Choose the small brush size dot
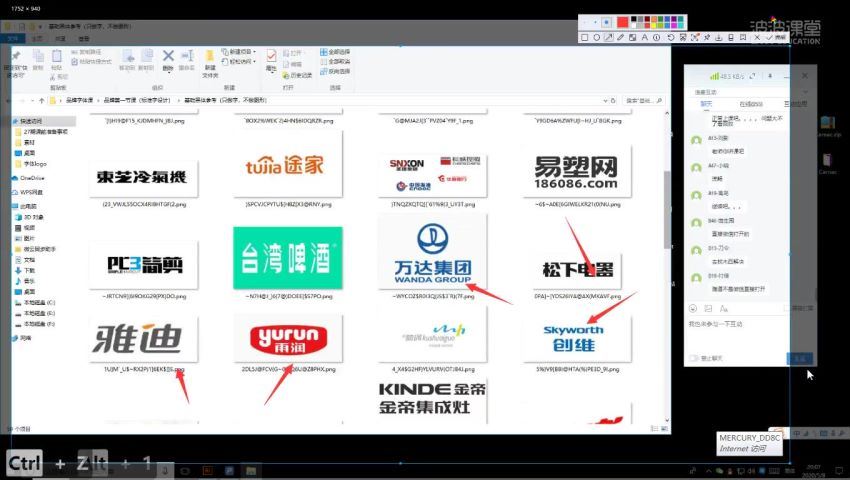The height and width of the screenshot is (480, 850). [x=584, y=22]
